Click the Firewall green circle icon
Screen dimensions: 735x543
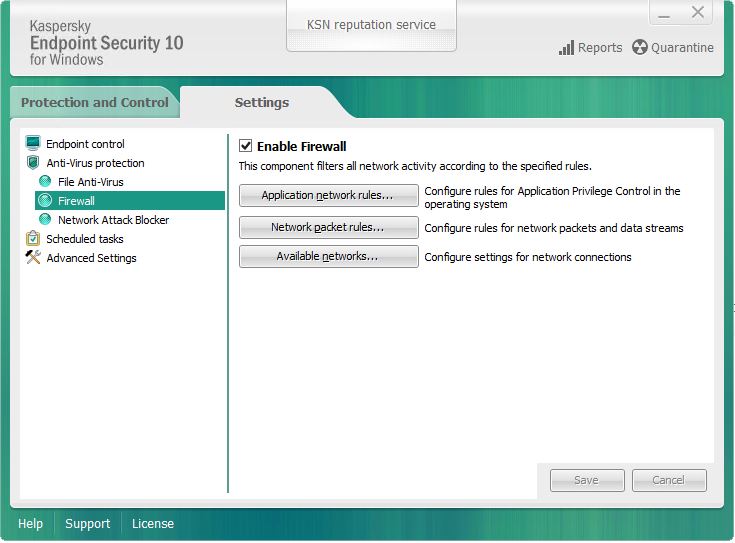(45, 201)
